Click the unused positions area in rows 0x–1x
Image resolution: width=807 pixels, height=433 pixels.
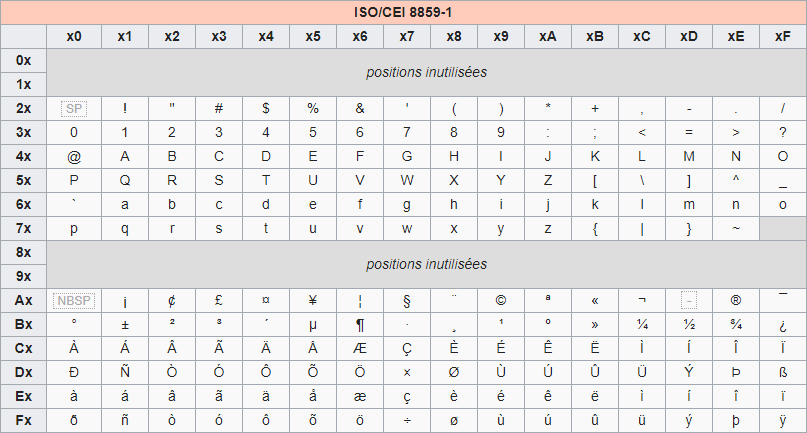pos(426,72)
